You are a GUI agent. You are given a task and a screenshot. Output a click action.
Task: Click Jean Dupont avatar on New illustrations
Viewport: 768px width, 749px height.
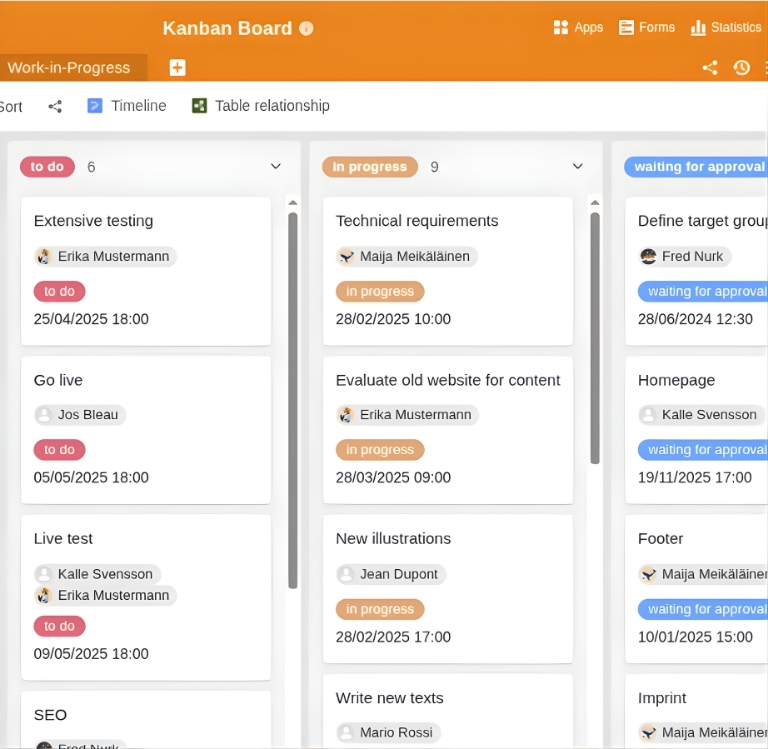(x=346, y=574)
